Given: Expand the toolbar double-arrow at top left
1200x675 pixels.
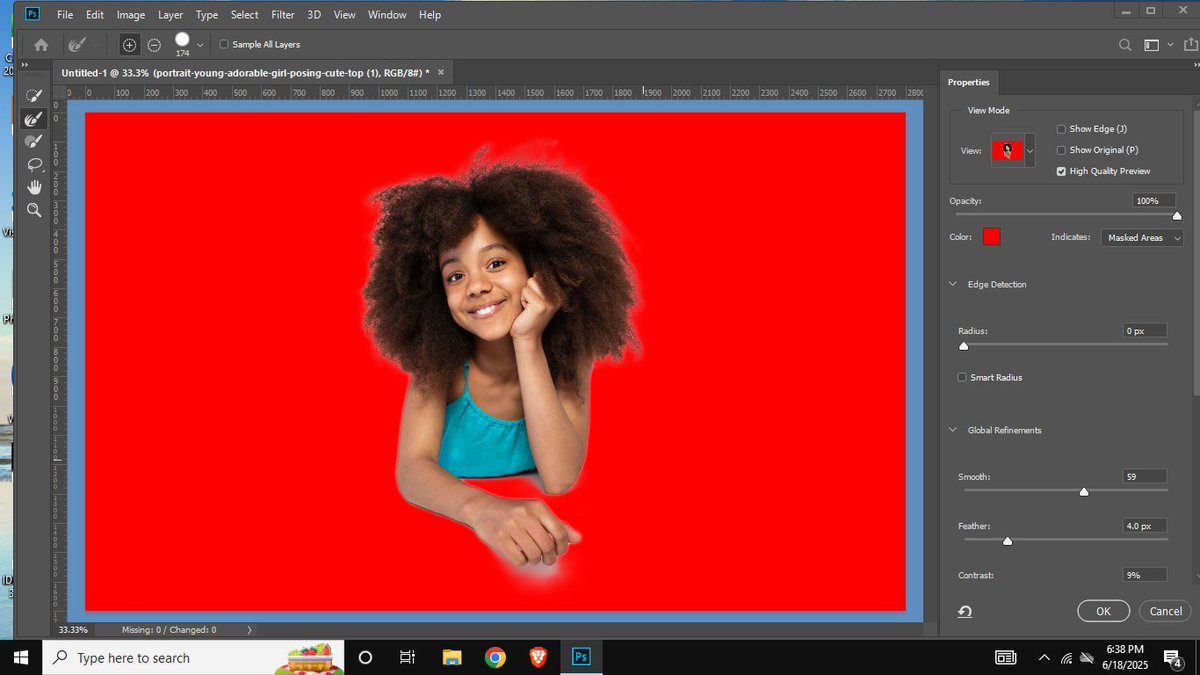Looking at the screenshot, I should pyautogui.click(x=25, y=64).
